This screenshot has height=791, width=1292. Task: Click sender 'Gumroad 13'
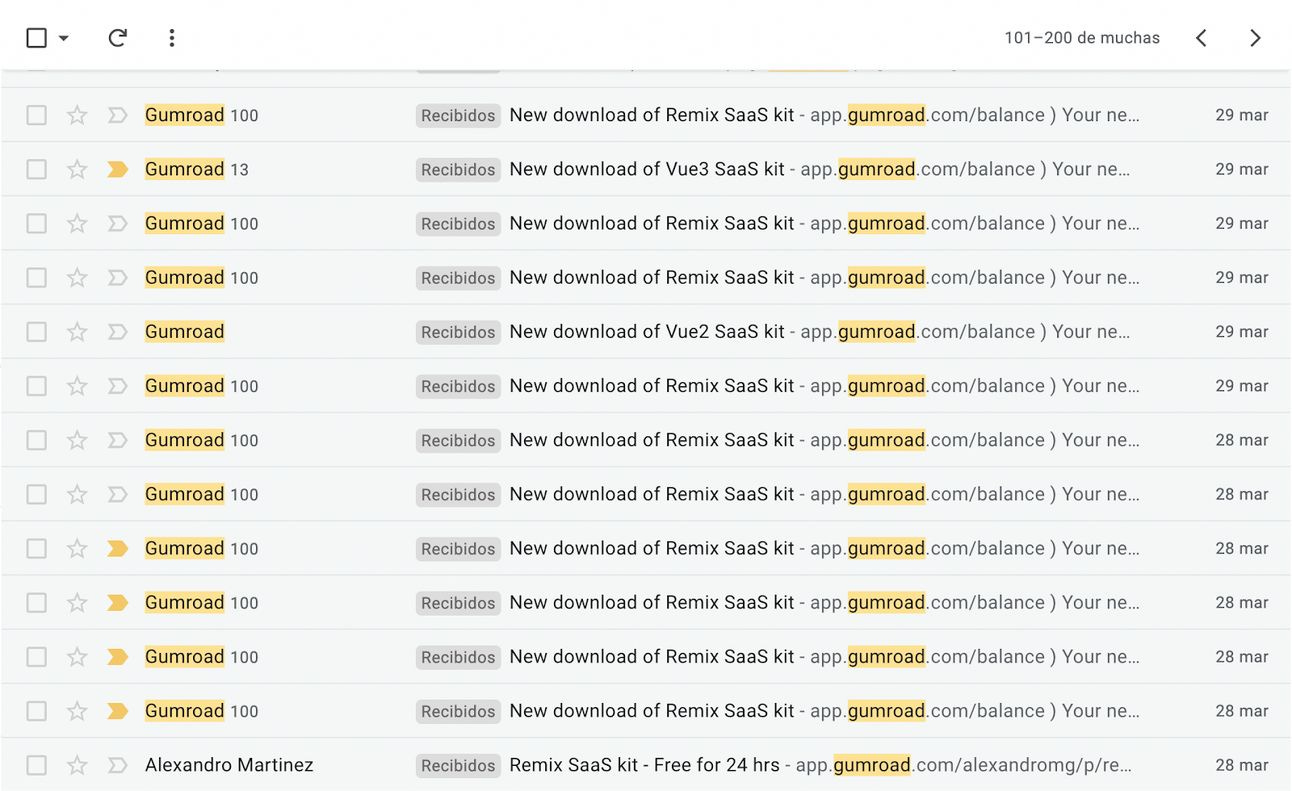tap(197, 169)
